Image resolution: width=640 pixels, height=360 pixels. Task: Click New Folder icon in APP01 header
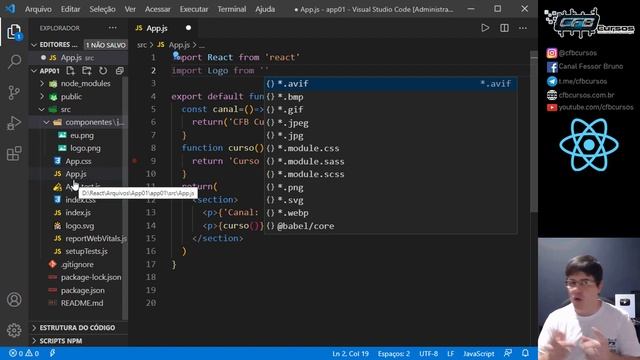(87, 71)
